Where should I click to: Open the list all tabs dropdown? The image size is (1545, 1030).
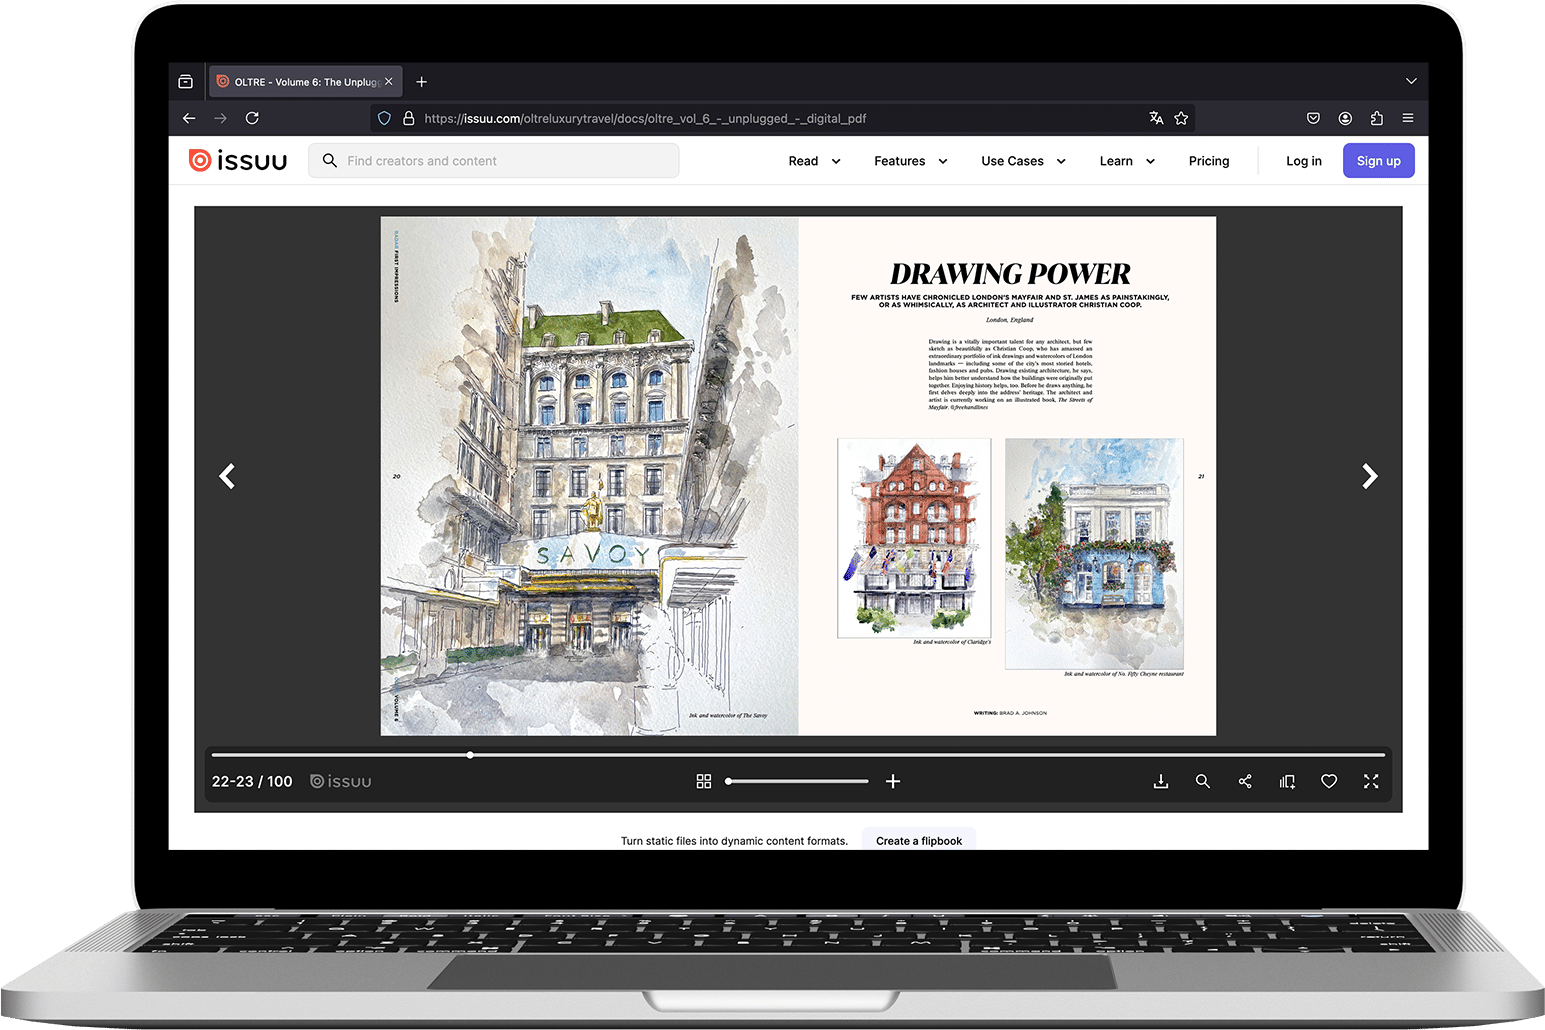pos(1411,81)
